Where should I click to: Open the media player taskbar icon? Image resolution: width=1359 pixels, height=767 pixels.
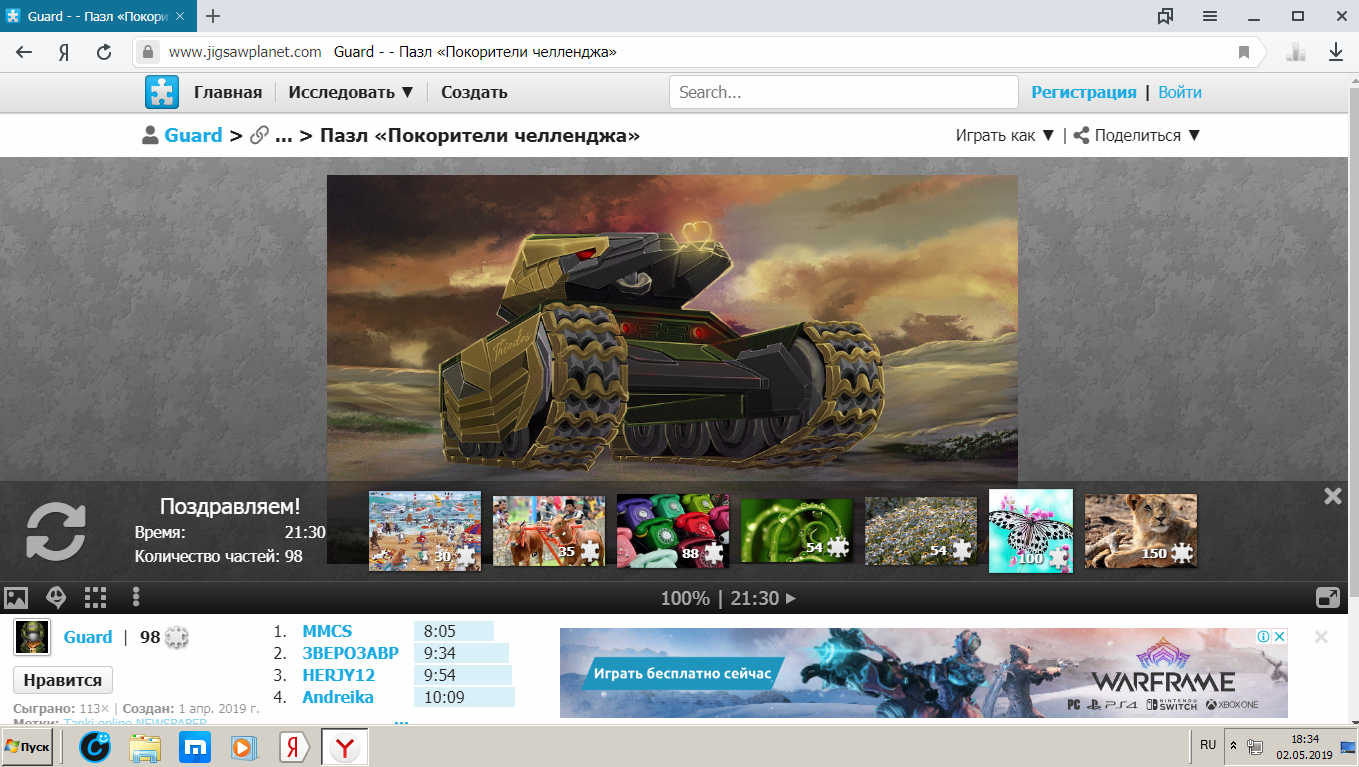[243, 747]
